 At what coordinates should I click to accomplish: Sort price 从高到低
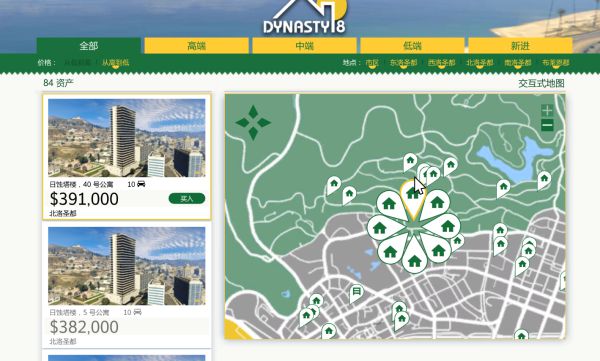pyautogui.click(x=115, y=63)
